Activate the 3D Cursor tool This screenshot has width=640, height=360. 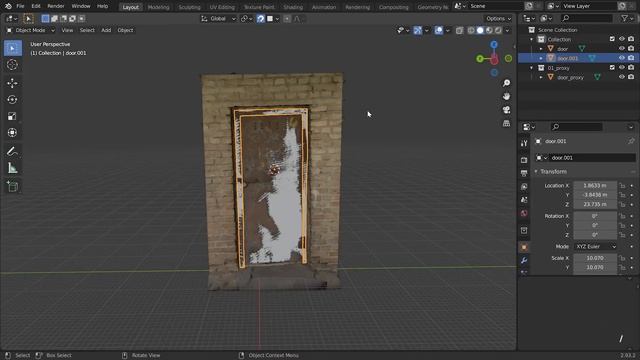[x=12, y=64]
